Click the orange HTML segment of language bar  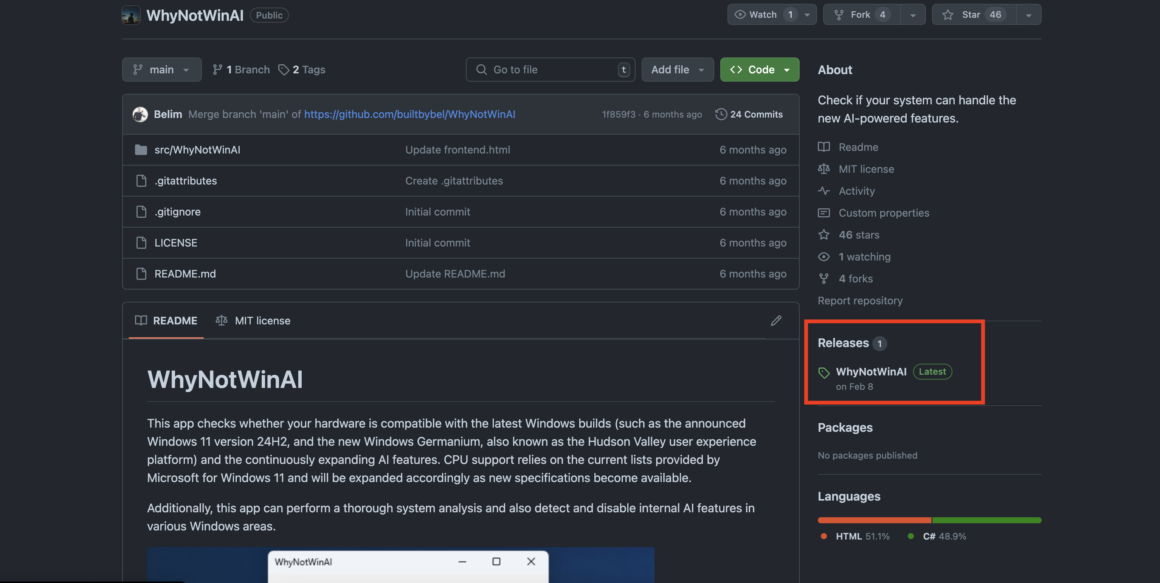point(874,520)
